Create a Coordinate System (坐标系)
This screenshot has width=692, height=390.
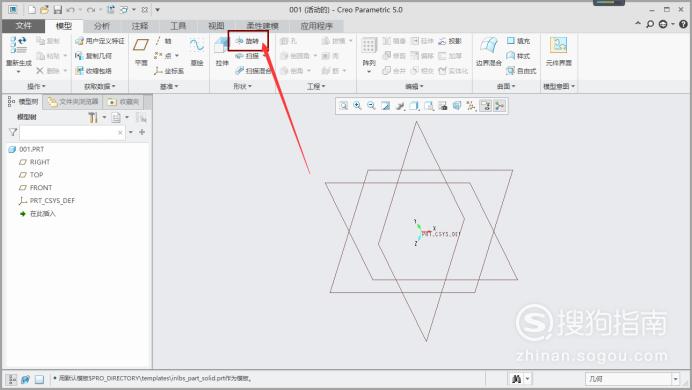pyautogui.click(x=169, y=71)
